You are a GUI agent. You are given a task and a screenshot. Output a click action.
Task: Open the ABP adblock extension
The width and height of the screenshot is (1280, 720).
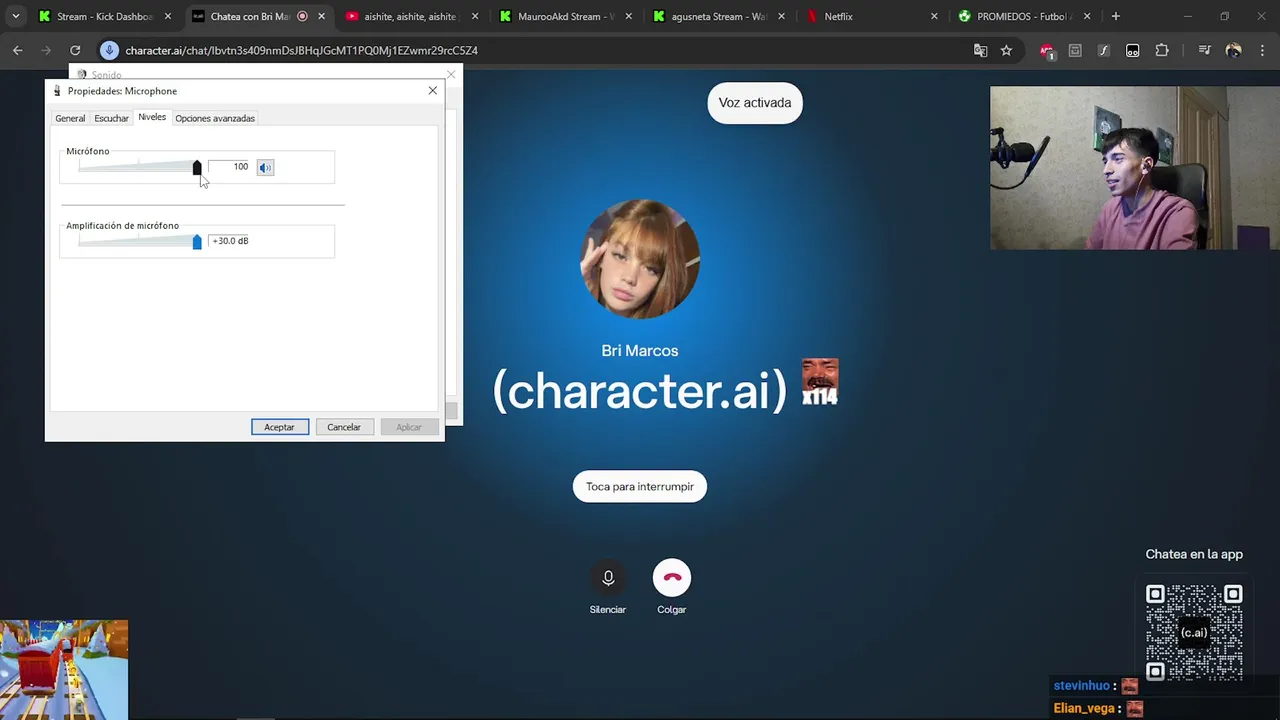pos(1046,50)
